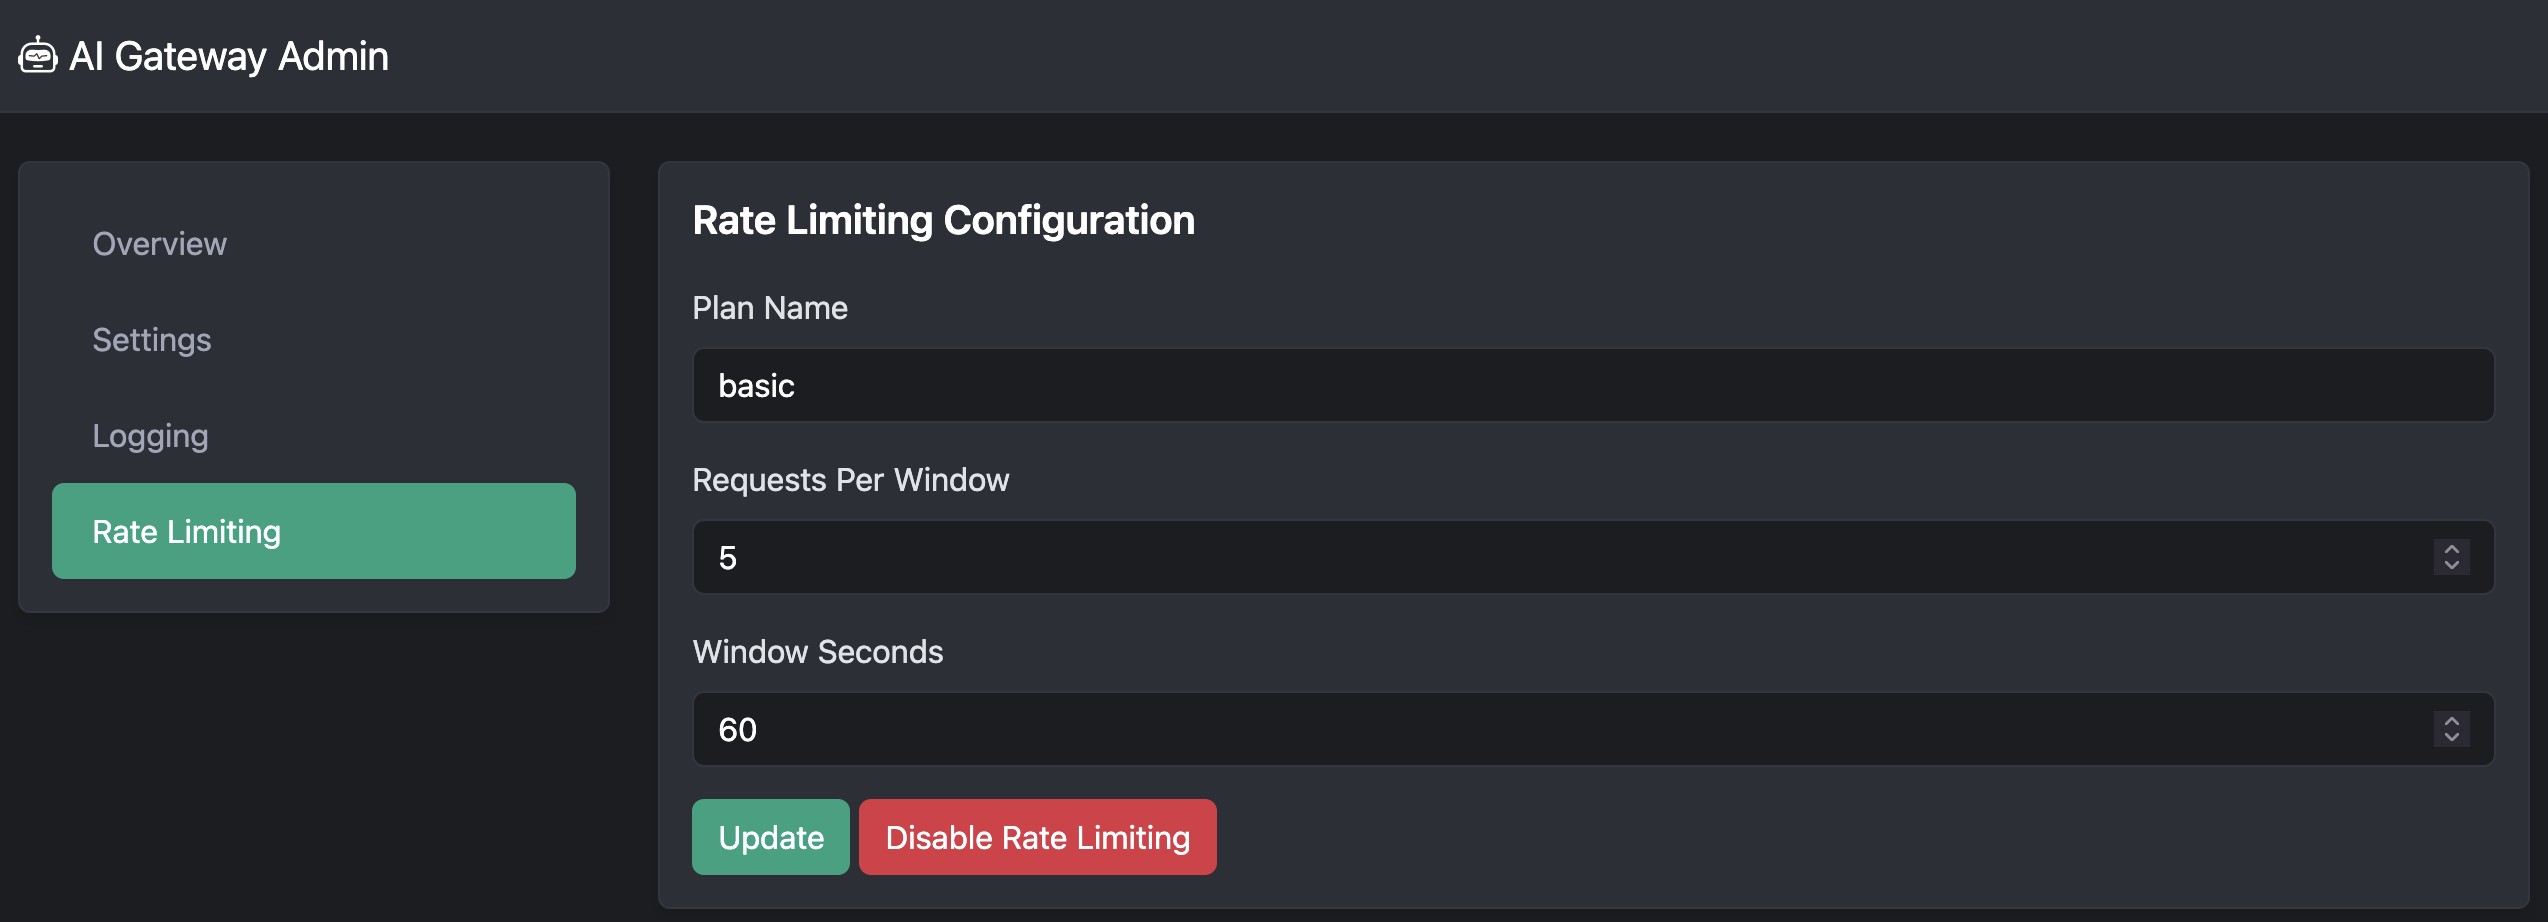2548x922 pixels.
Task: Select the Rate Limiting sidebar item
Action: click(313, 531)
